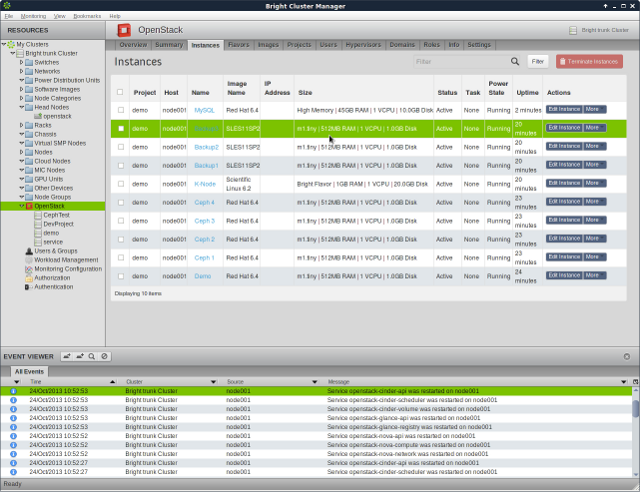Check the Backup3 instance checkbox

(x=121, y=128)
